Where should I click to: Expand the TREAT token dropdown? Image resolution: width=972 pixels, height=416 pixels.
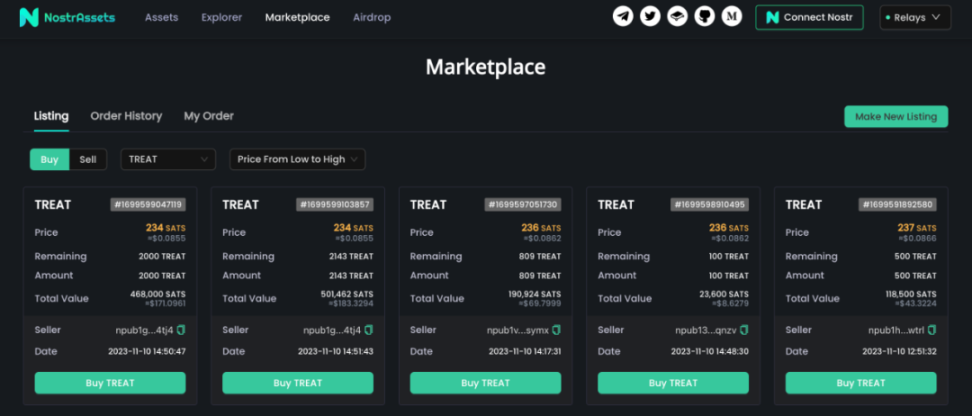click(168, 159)
